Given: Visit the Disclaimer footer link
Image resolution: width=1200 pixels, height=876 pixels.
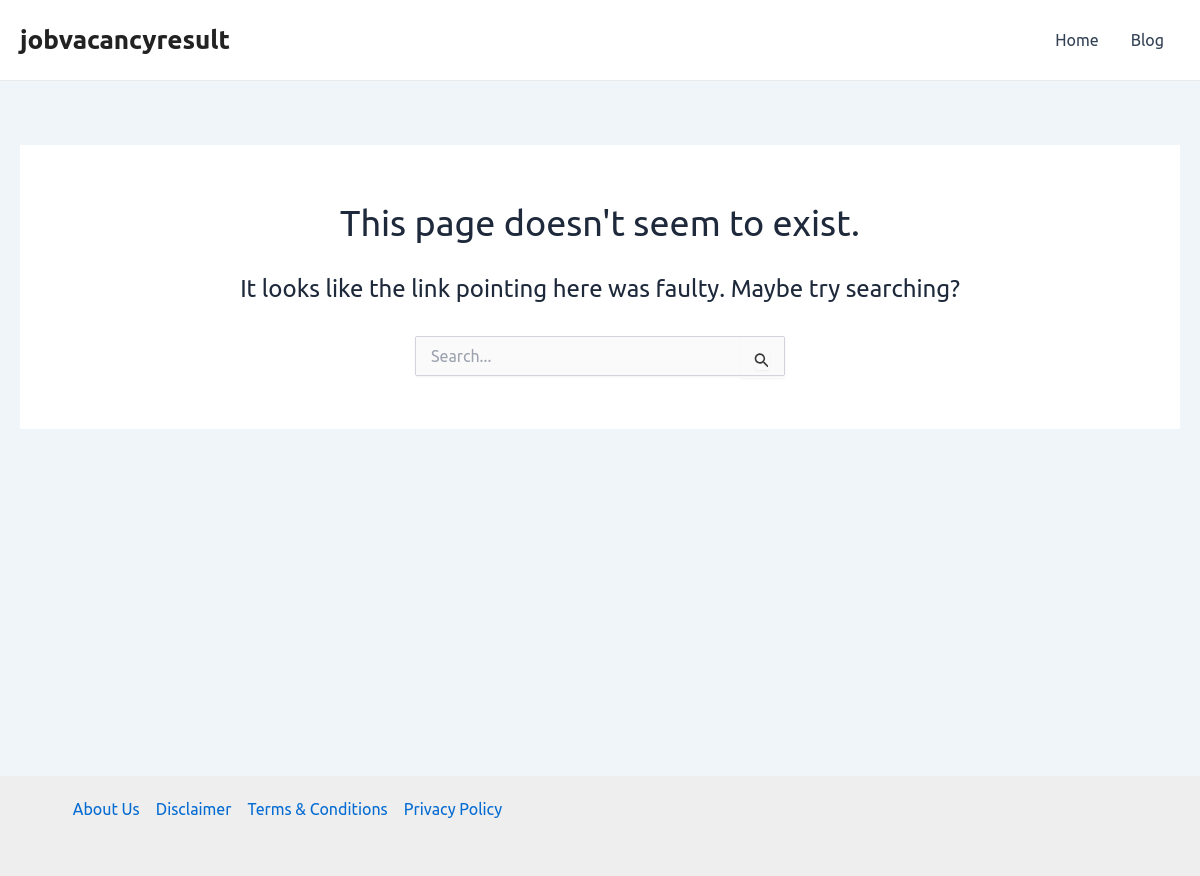Looking at the screenshot, I should (193, 809).
